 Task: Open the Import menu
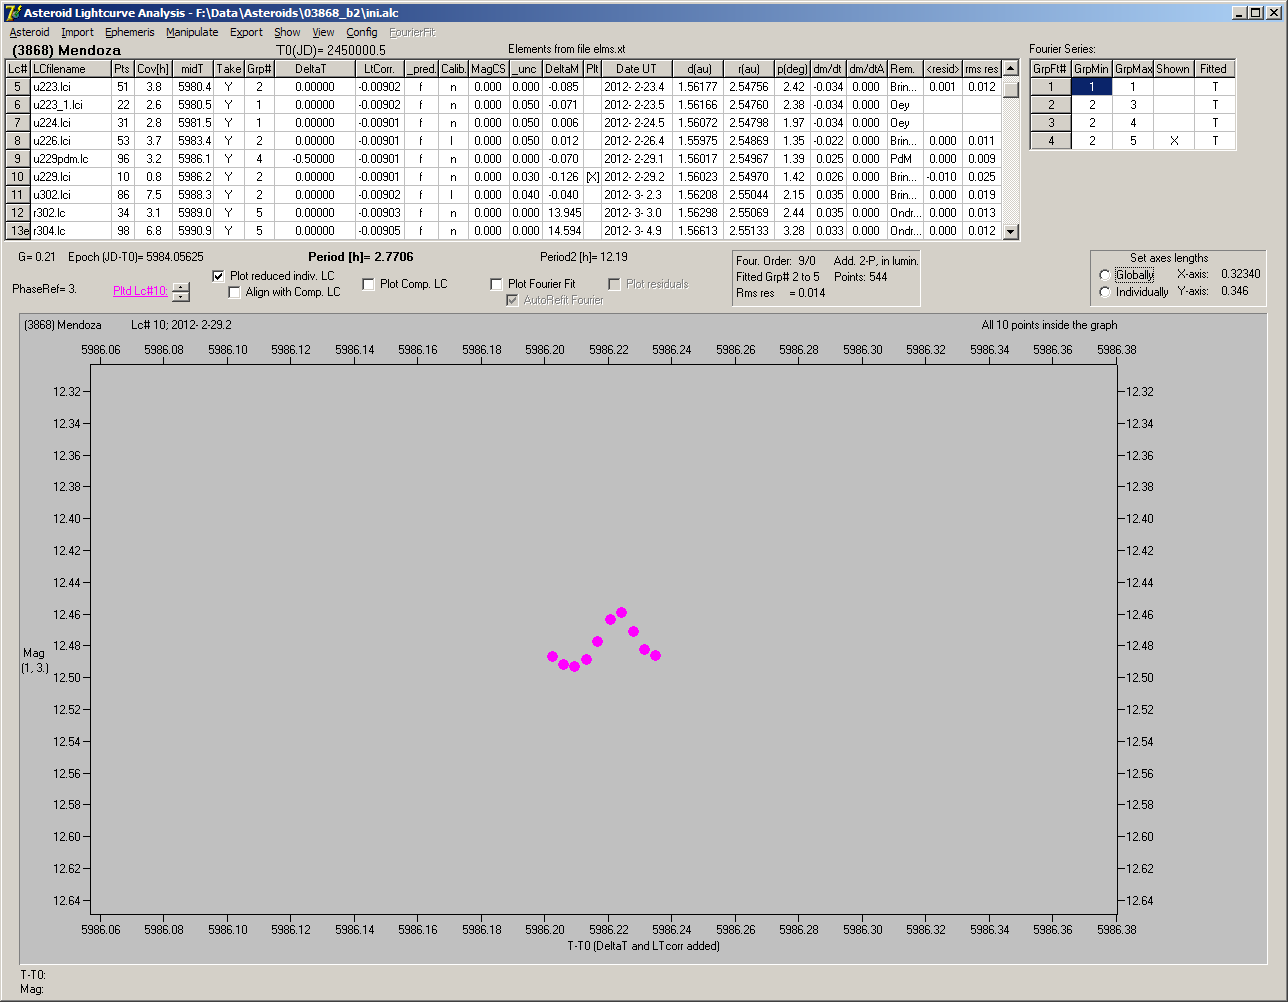[77, 32]
